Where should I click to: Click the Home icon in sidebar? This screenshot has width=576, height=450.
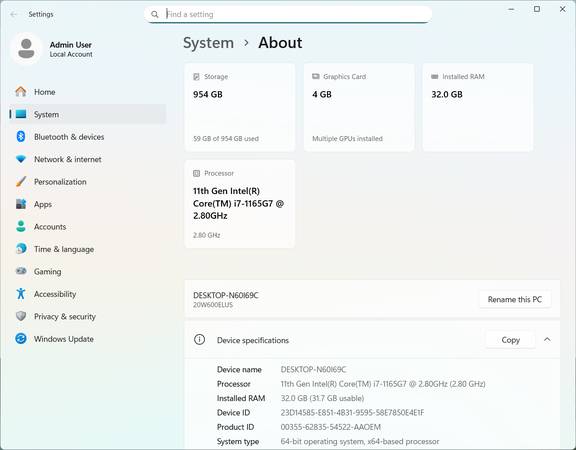coord(21,91)
